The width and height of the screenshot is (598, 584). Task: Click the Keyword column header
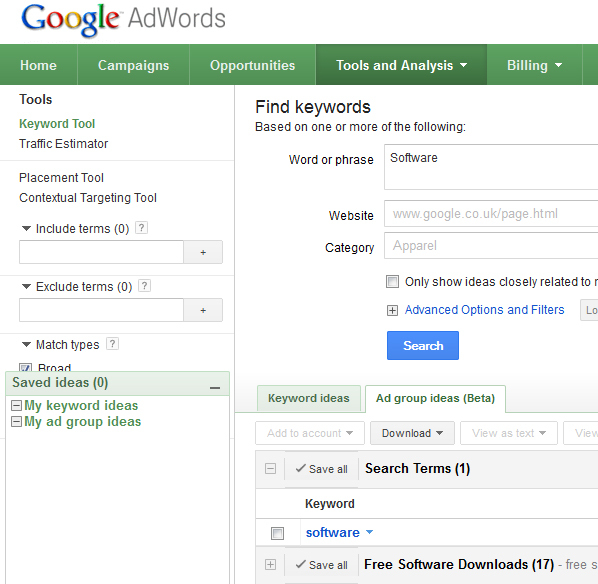330,504
